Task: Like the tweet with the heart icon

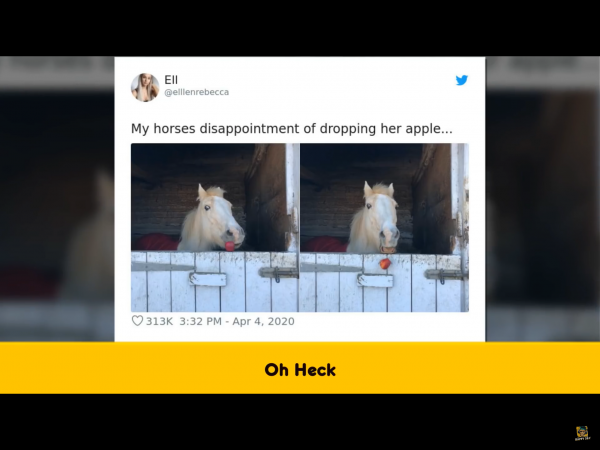Action: [137, 321]
